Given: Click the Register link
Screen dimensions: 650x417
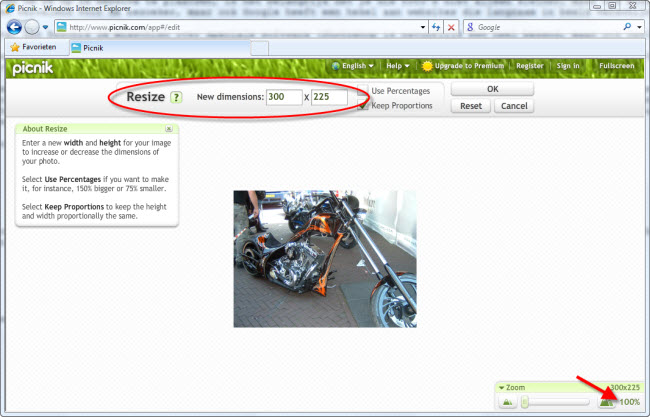Looking at the screenshot, I should [x=529, y=65].
